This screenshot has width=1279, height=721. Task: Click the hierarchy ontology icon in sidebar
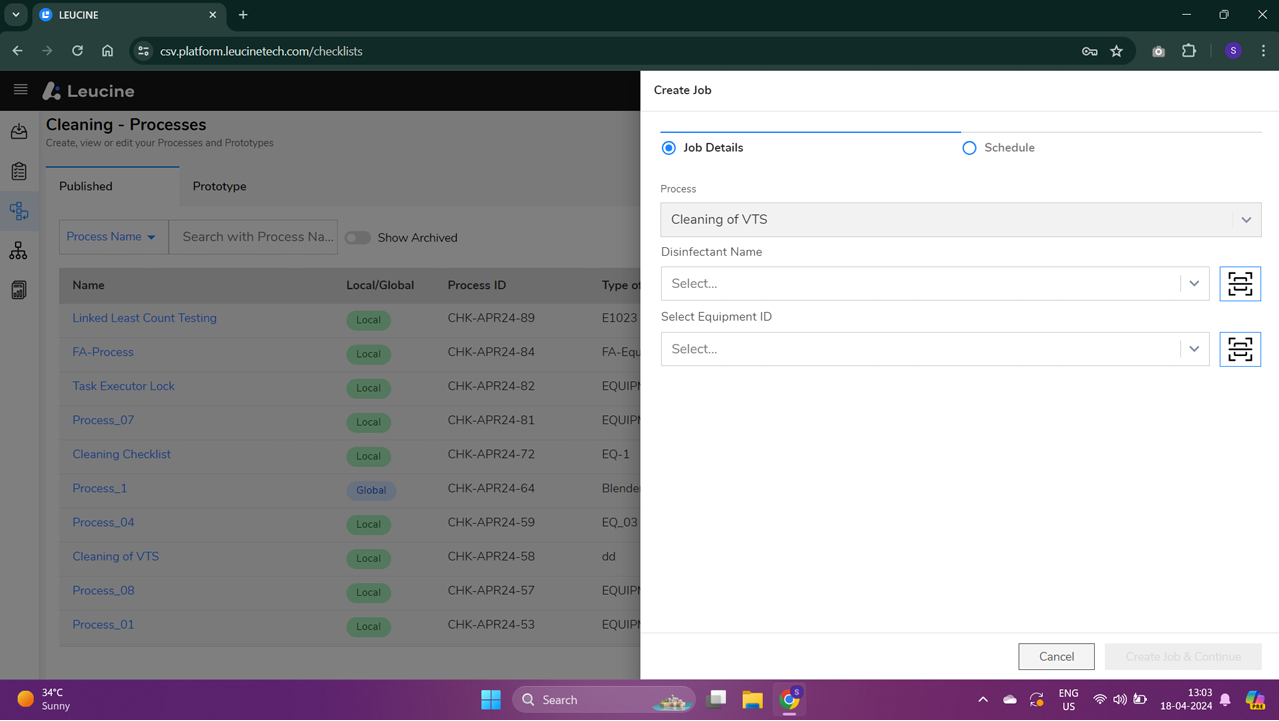tap(19, 251)
